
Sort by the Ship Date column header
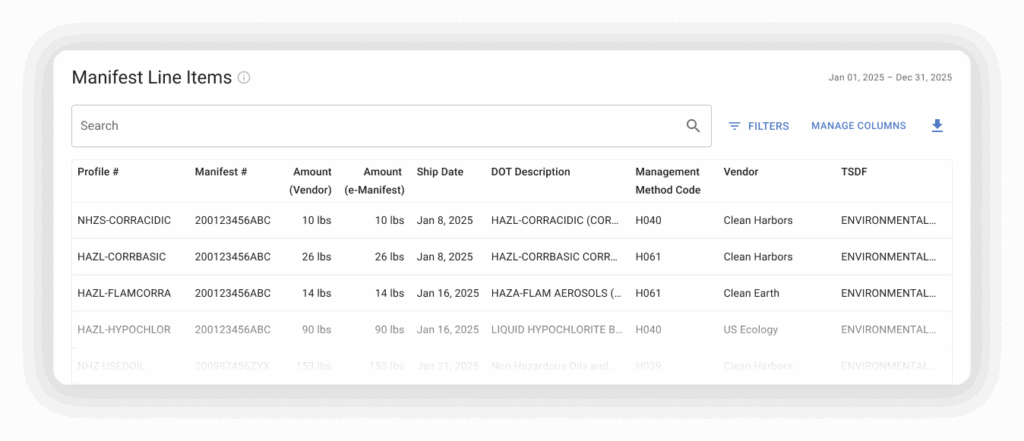click(440, 172)
